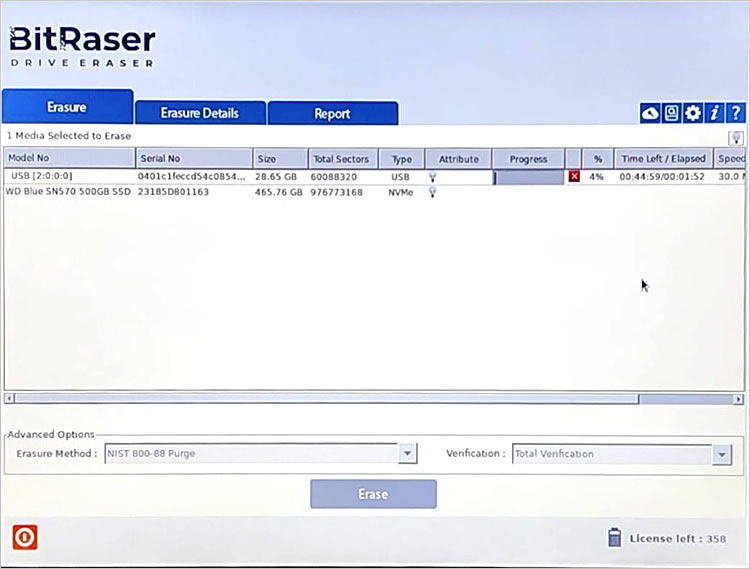This screenshot has height=569, width=750.
Task: Click the Attribute column header
Action: (x=459, y=159)
